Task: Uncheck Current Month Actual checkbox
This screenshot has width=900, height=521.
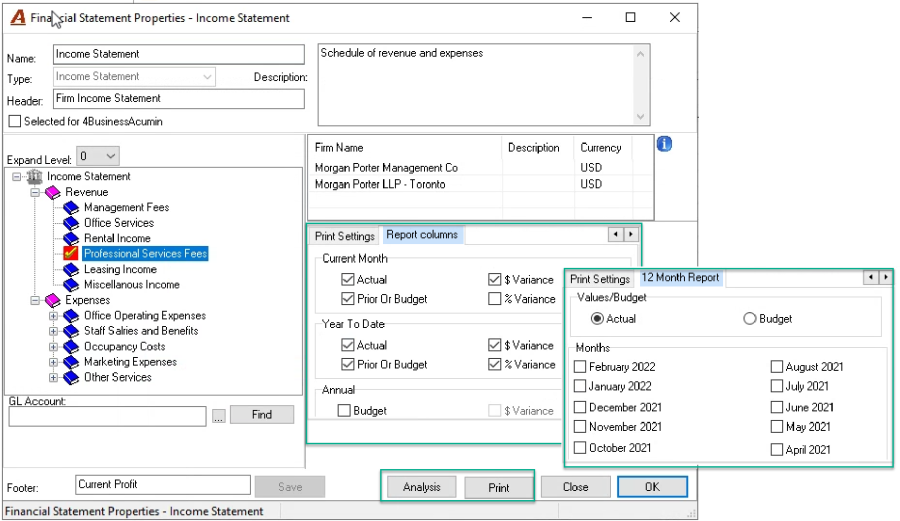Action: (x=347, y=279)
